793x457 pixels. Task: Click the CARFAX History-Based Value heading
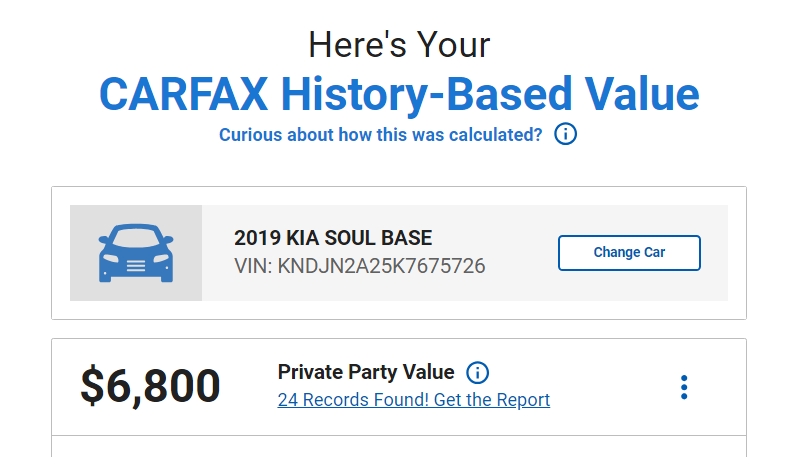pos(399,94)
